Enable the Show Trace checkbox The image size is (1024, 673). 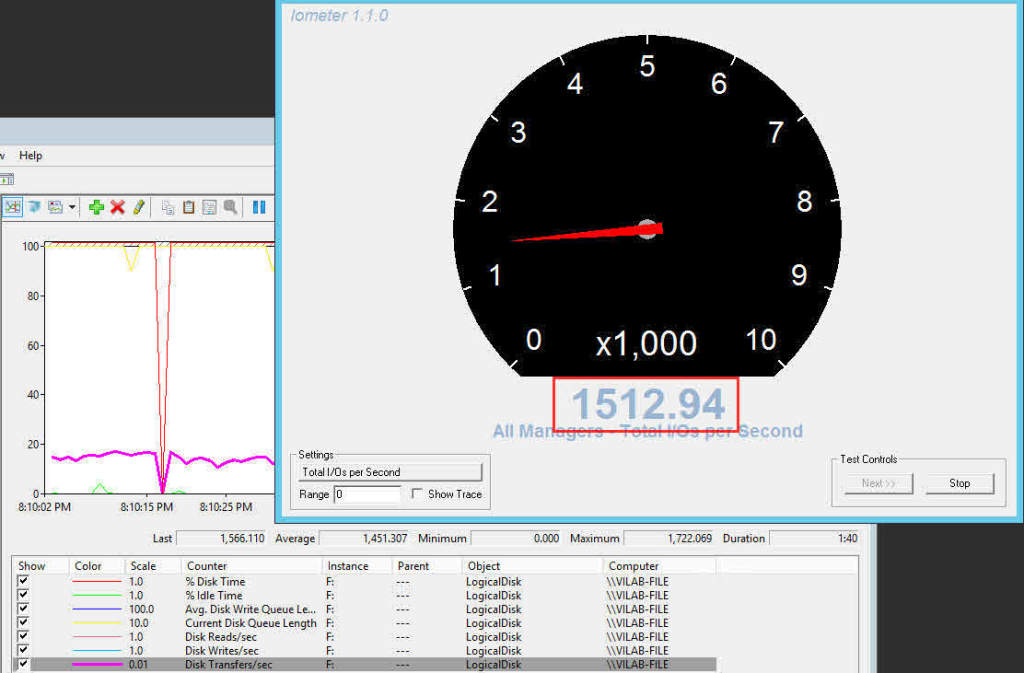point(417,494)
